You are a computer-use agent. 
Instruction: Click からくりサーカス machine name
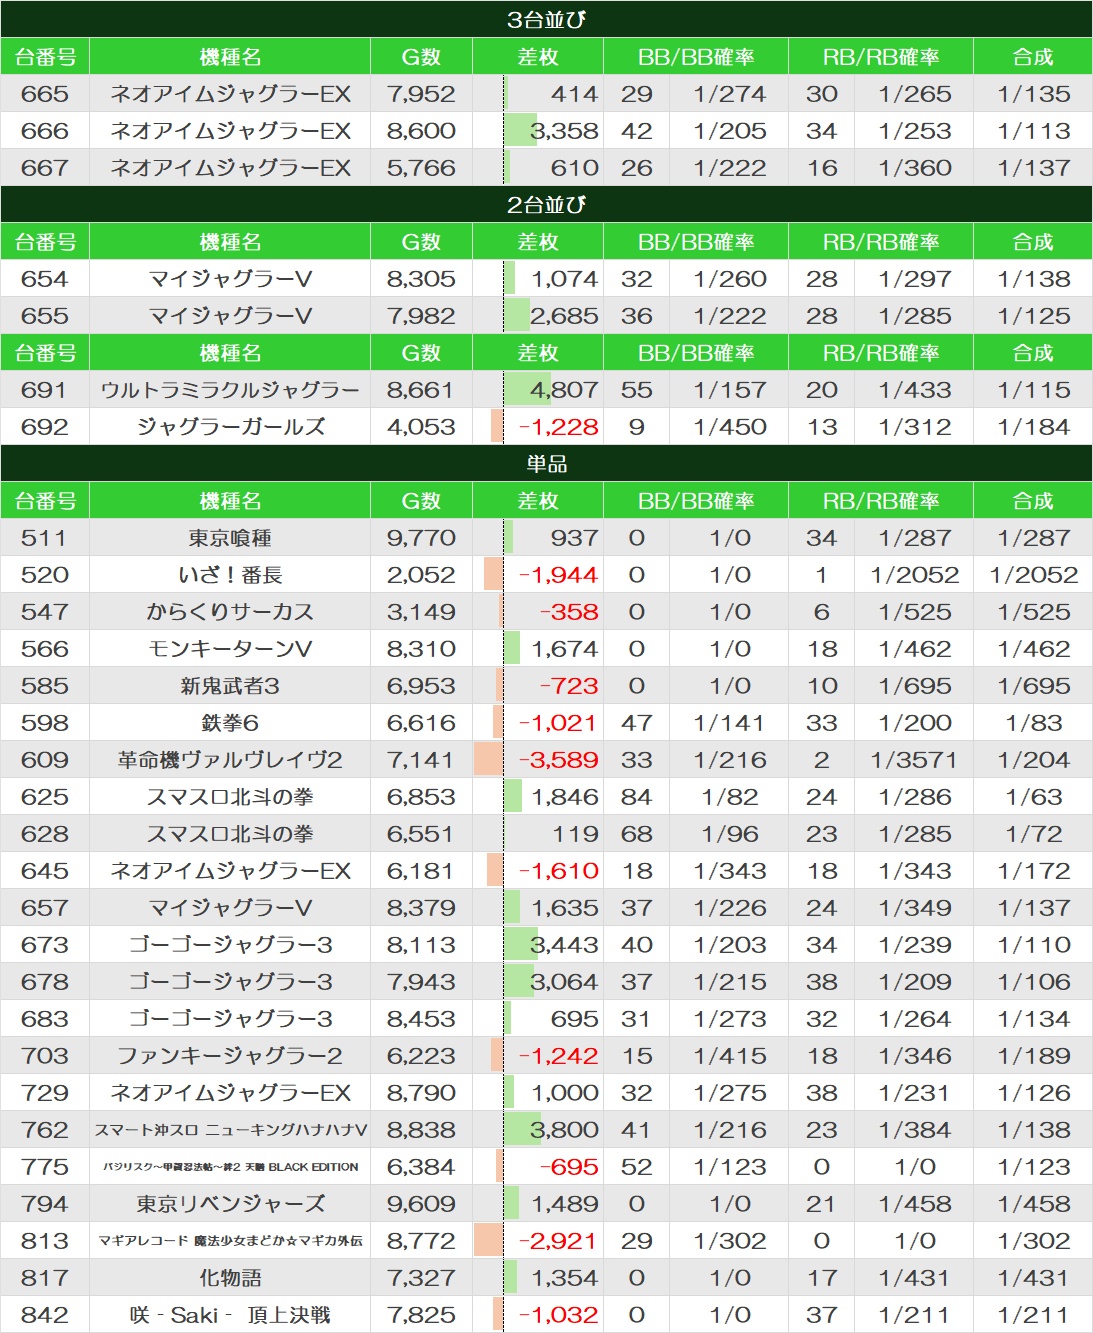[230, 612]
